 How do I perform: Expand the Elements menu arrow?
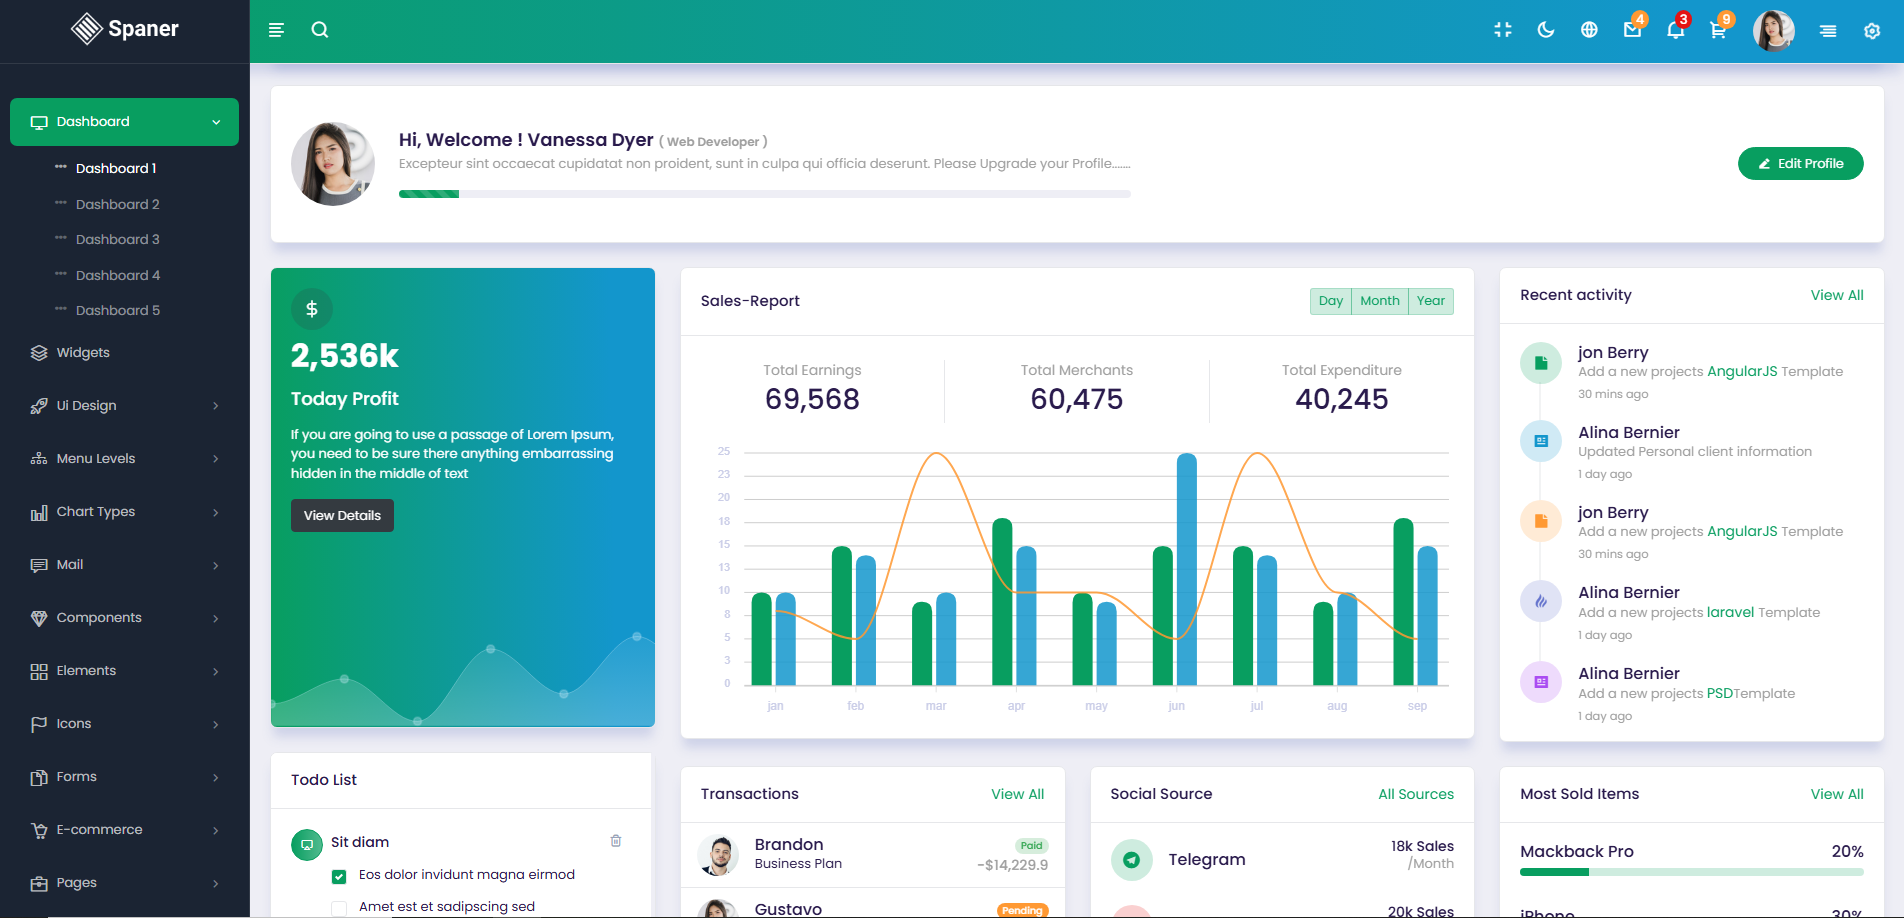216,671
